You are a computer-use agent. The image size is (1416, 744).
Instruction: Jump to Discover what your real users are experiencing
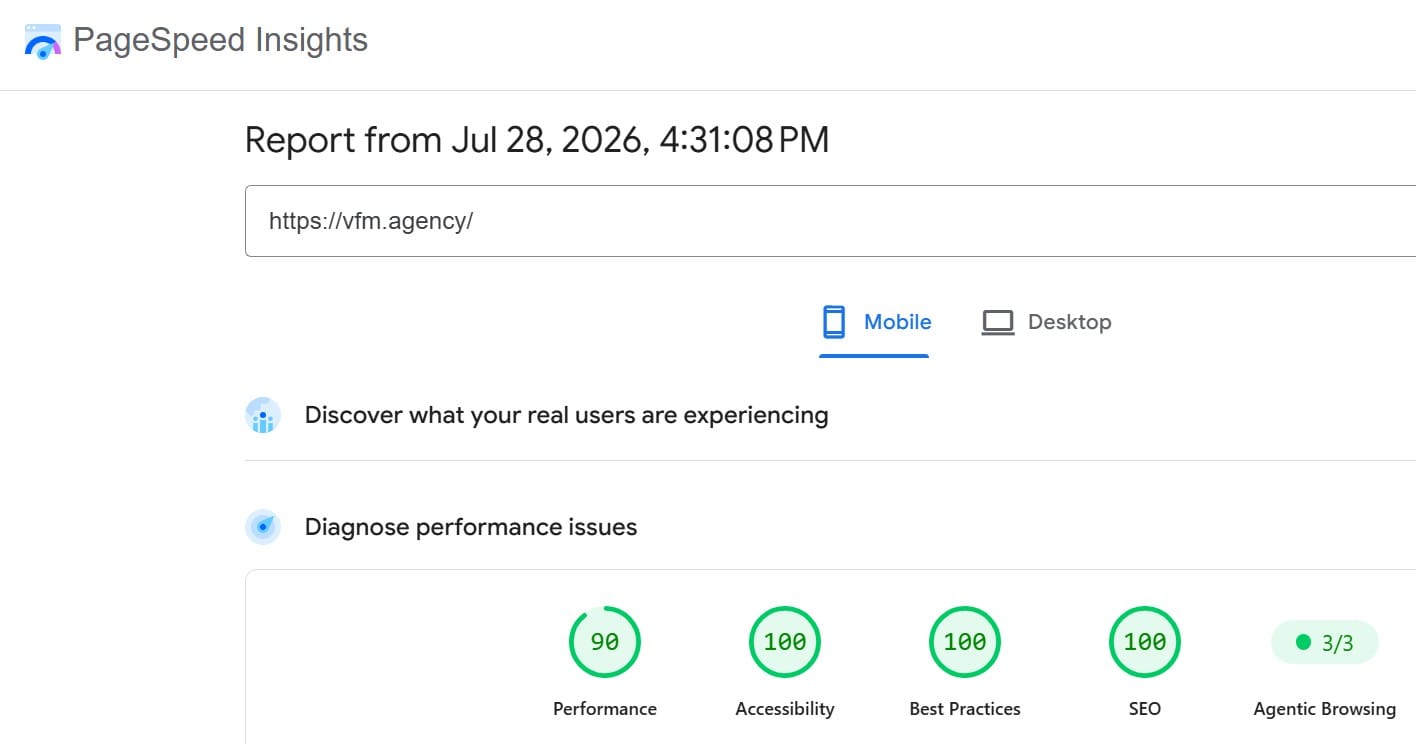tap(566, 415)
